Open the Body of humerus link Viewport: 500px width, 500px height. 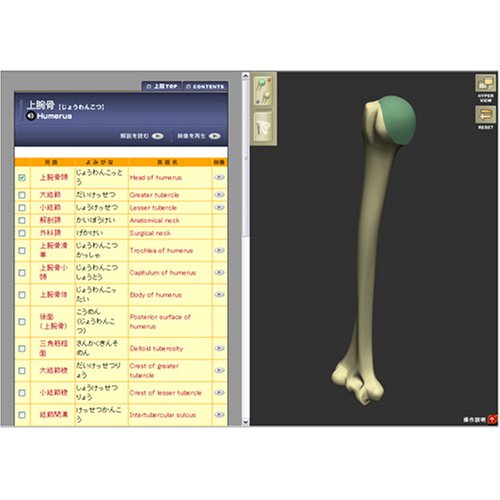[x=156, y=295]
